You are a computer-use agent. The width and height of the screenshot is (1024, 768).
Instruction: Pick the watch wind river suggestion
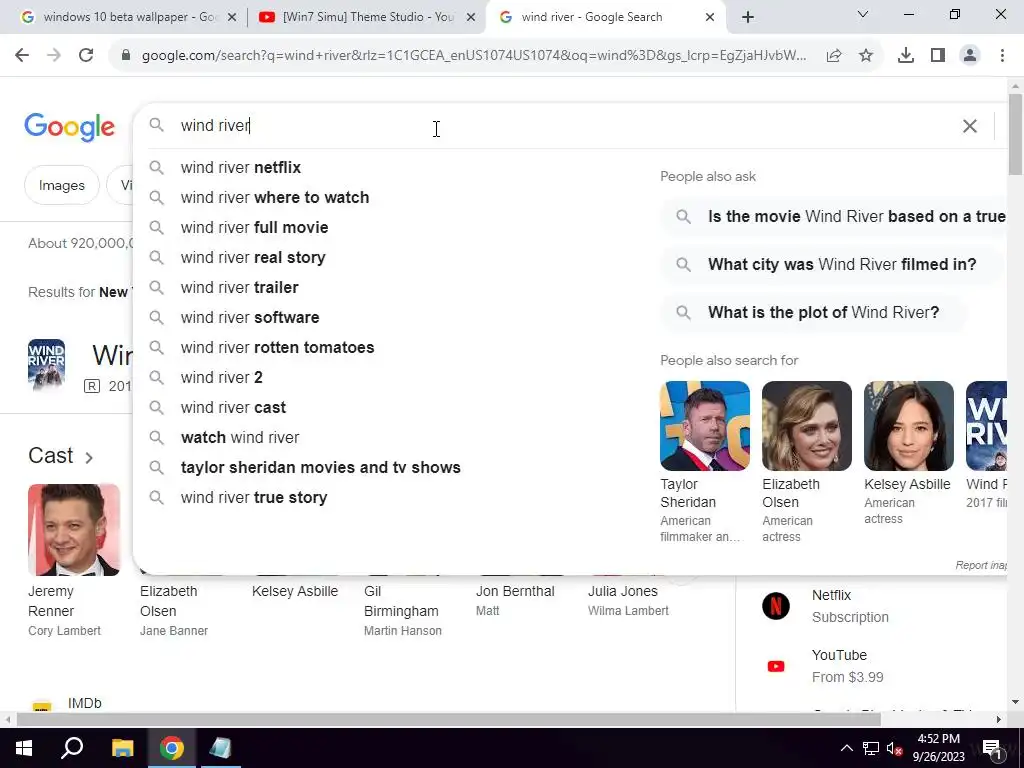240,438
